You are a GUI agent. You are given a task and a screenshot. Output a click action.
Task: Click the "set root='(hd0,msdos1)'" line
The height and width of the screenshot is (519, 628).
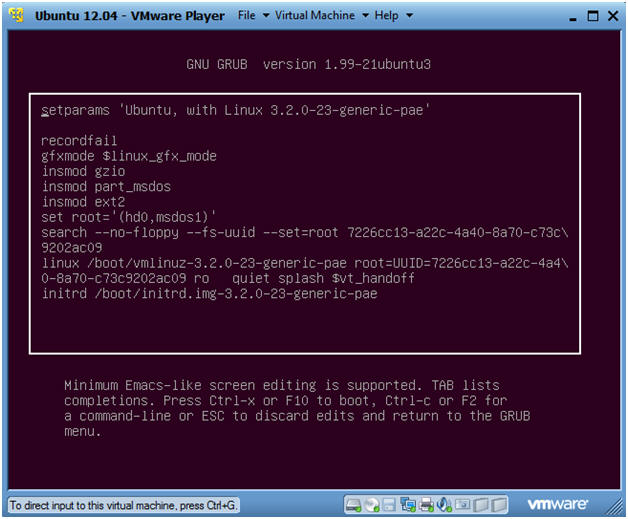coord(129,217)
